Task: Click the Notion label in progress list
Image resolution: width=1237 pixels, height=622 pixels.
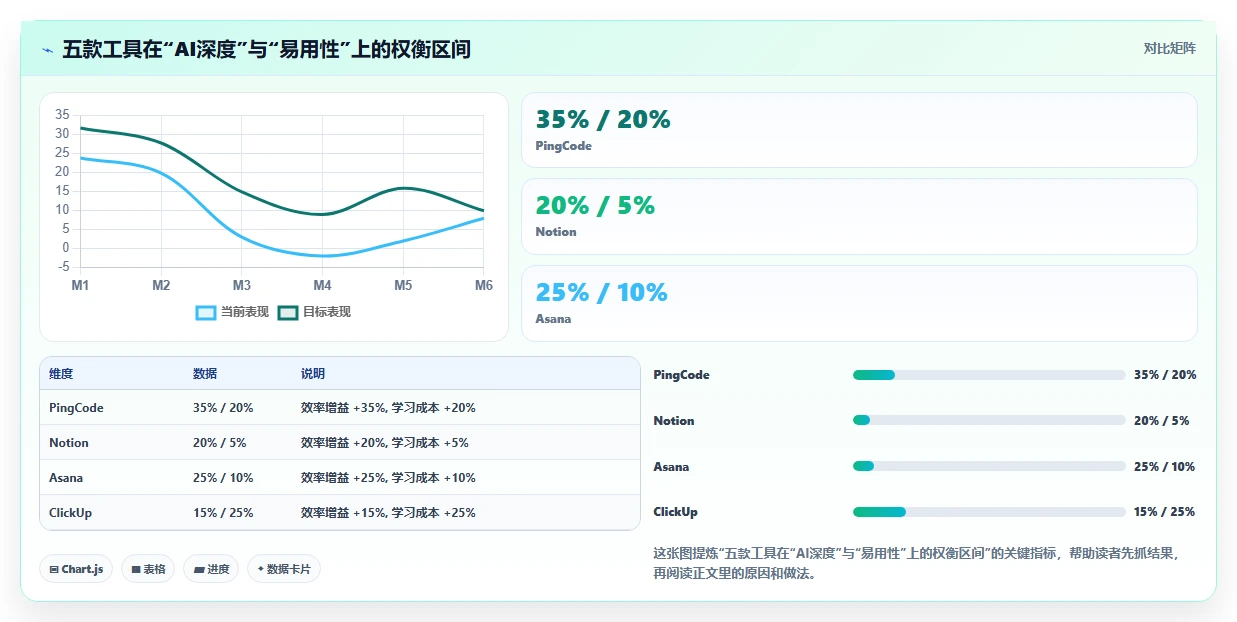Action: click(674, 421)
